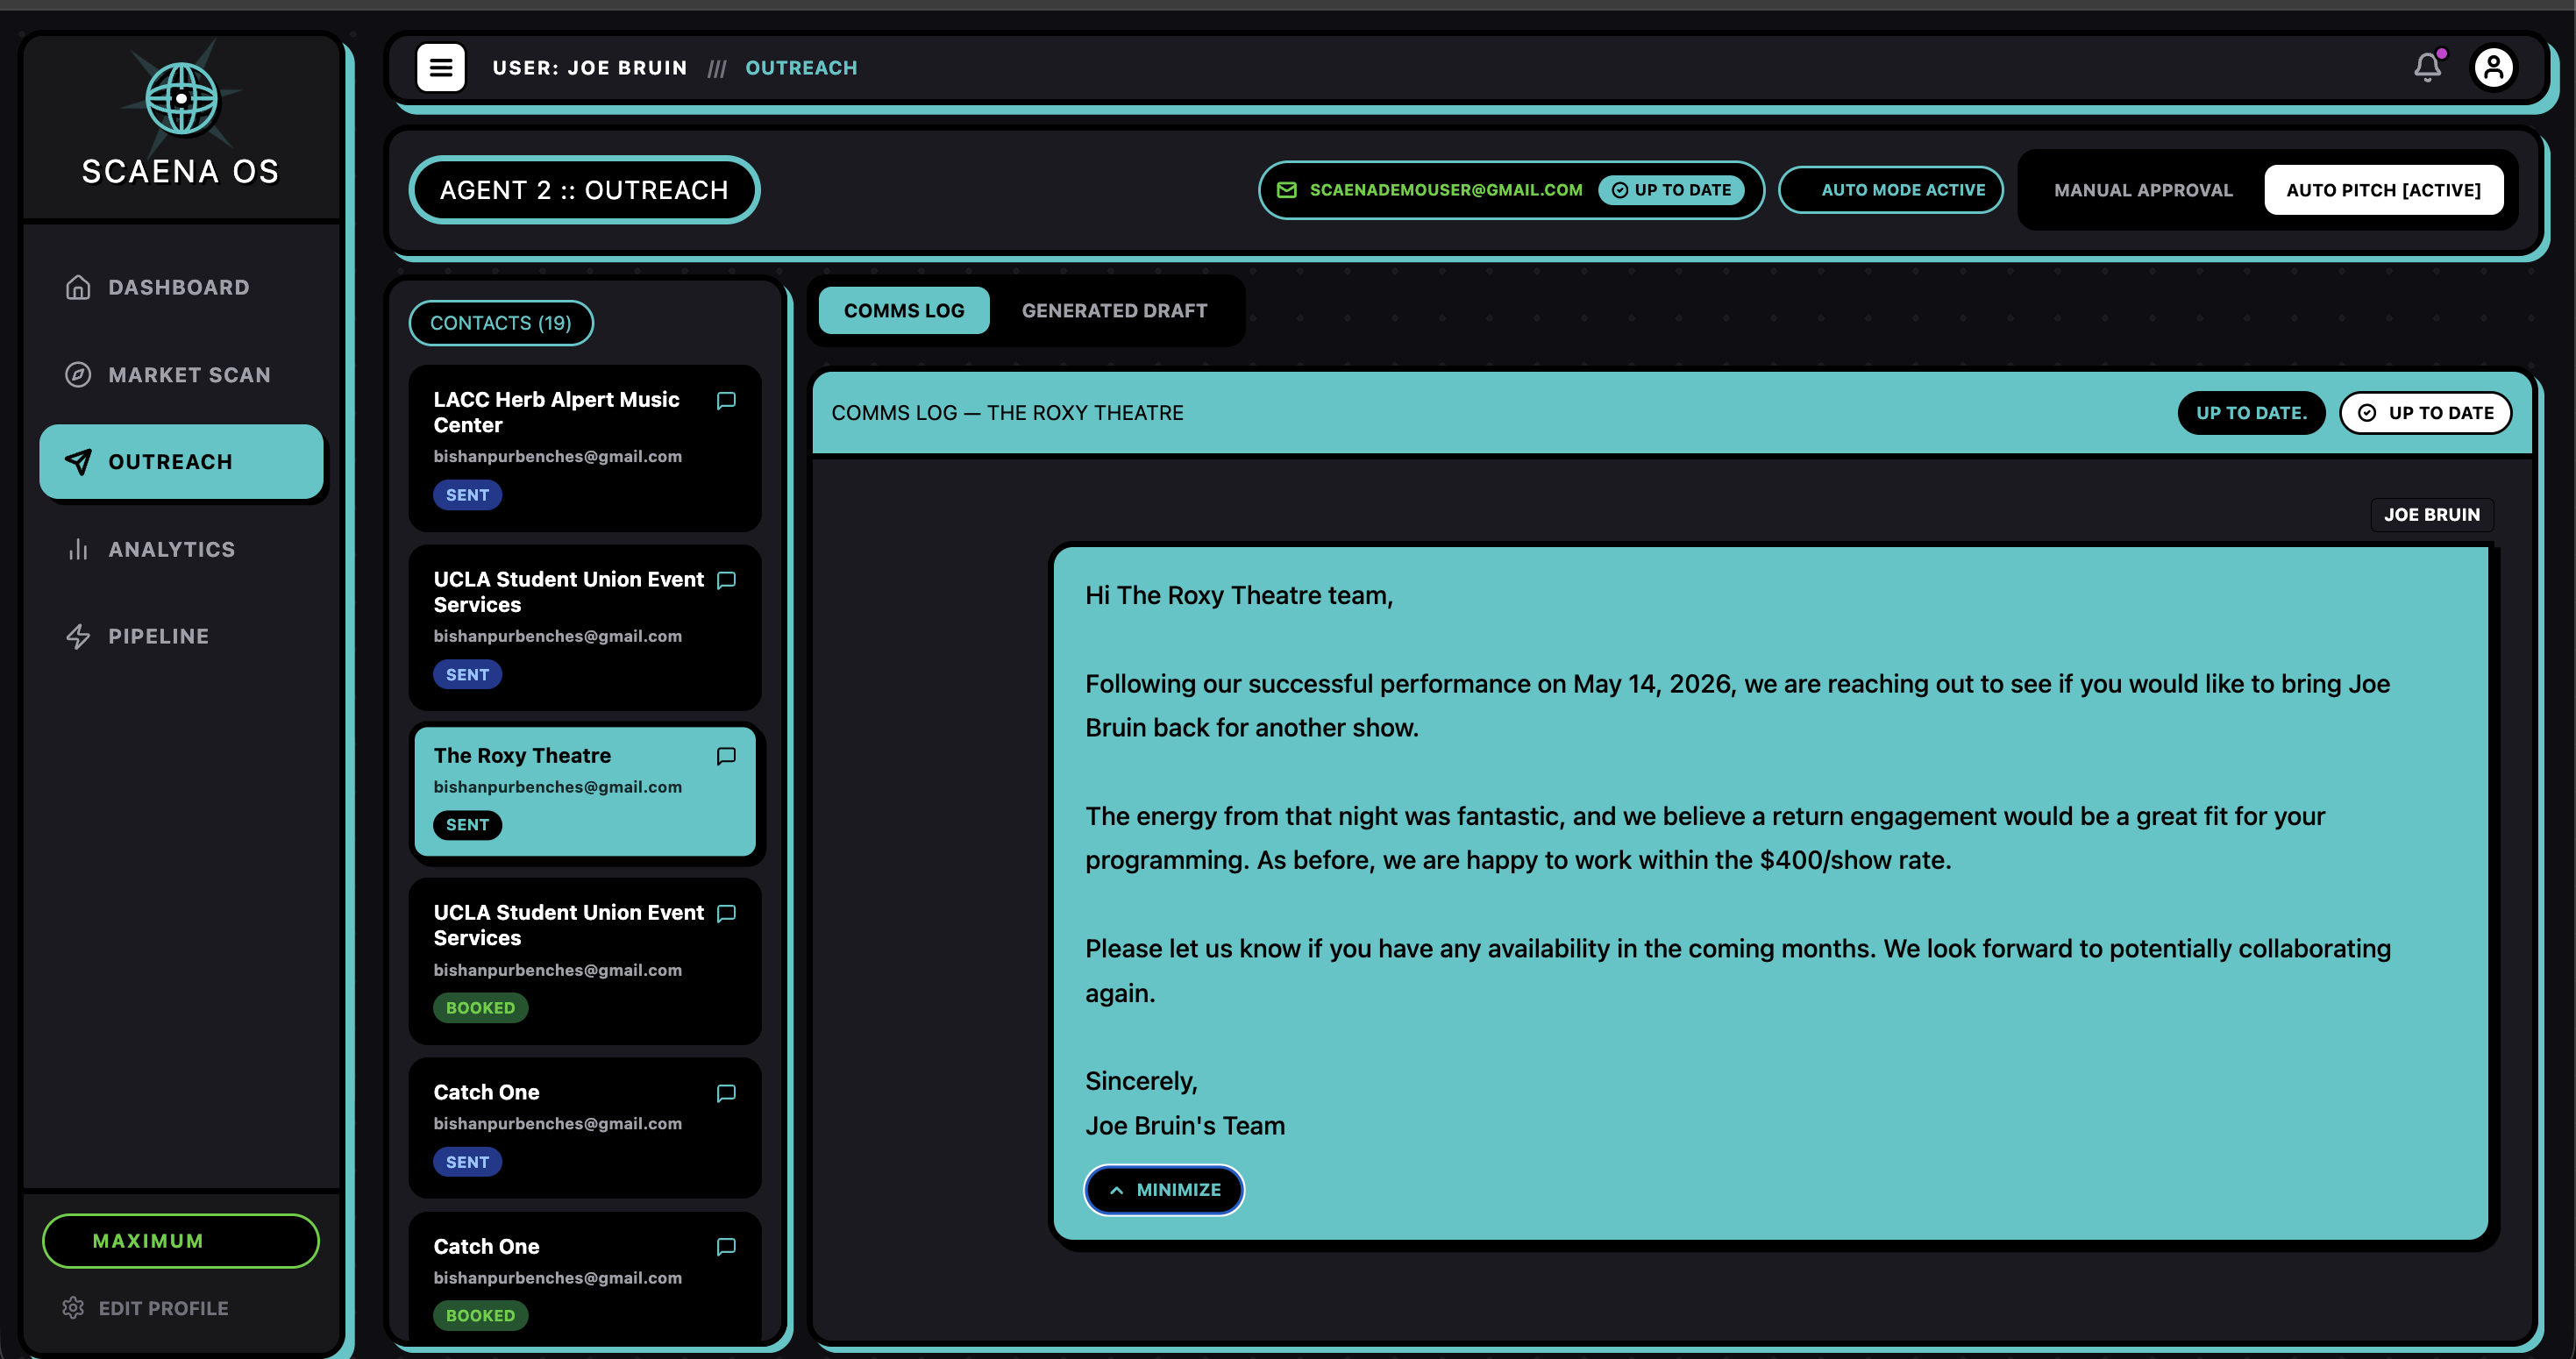Open the Maximum plan selector

(x=181, y=1241)
